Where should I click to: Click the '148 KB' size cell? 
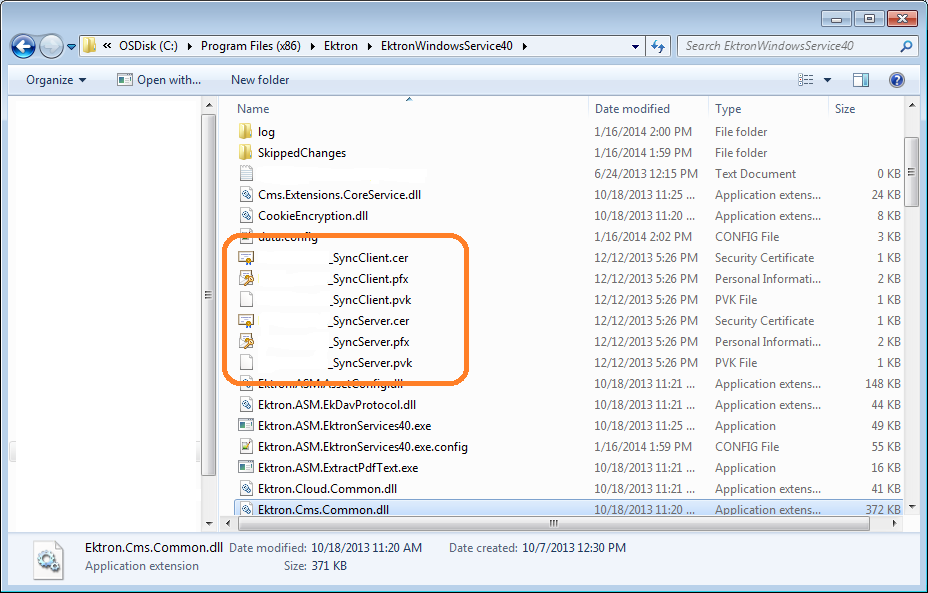(x=882, y=383)
